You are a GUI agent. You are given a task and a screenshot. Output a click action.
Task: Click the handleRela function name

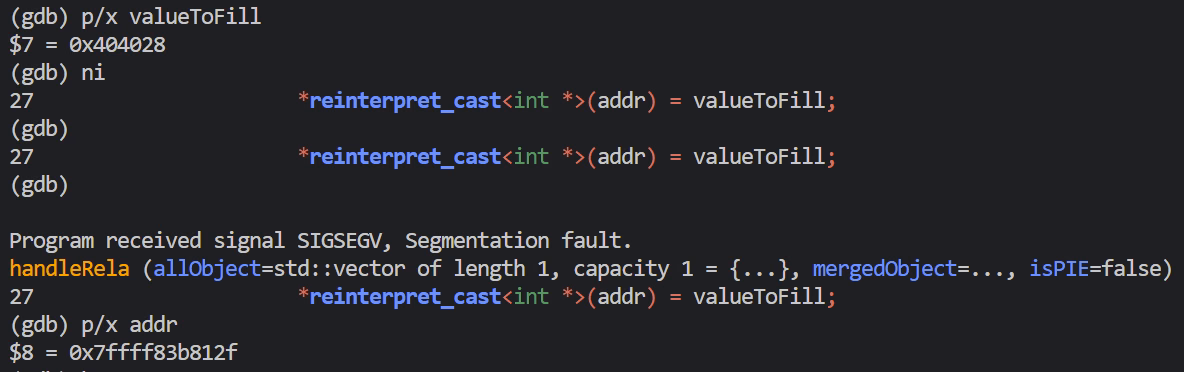coord(69,269)
